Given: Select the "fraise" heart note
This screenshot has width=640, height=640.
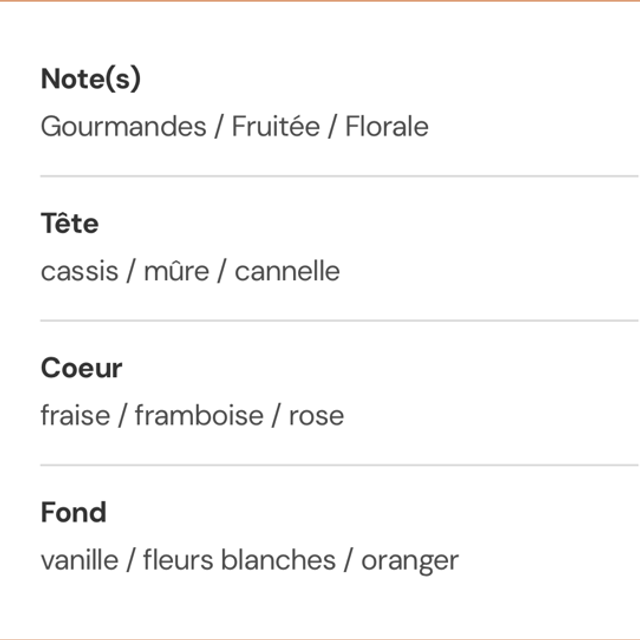Looking at the screenshot, I should coord(75,415).
